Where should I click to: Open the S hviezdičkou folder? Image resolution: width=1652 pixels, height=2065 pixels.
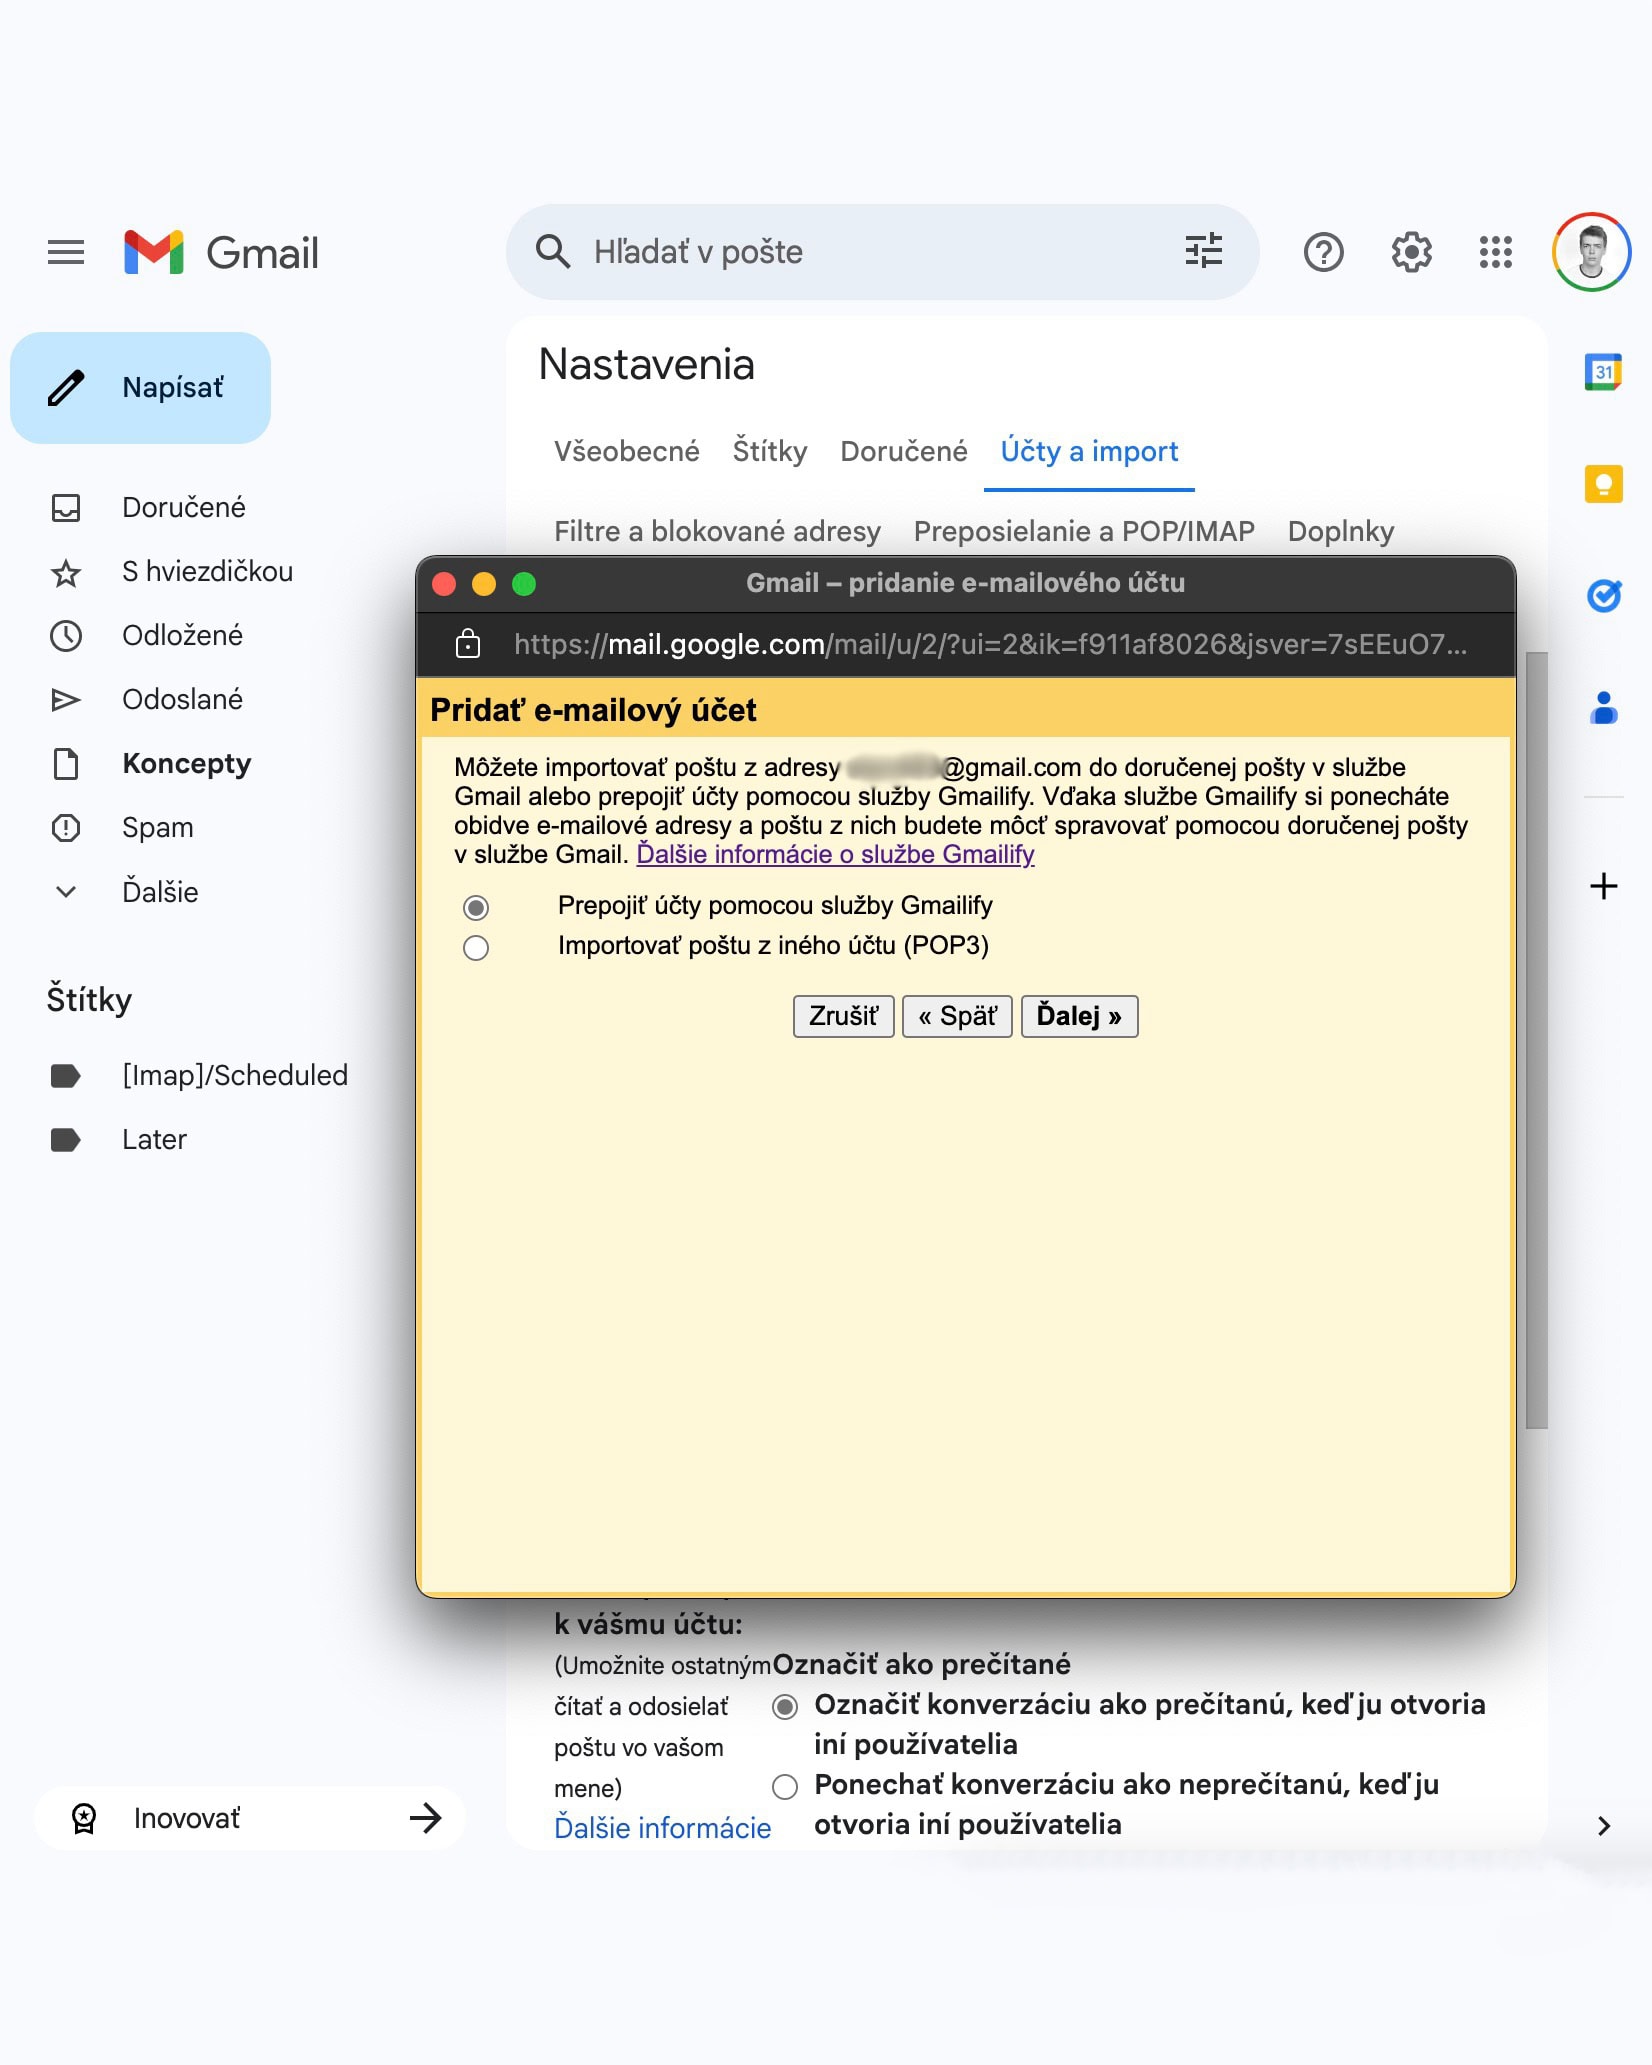pos(207,571)
